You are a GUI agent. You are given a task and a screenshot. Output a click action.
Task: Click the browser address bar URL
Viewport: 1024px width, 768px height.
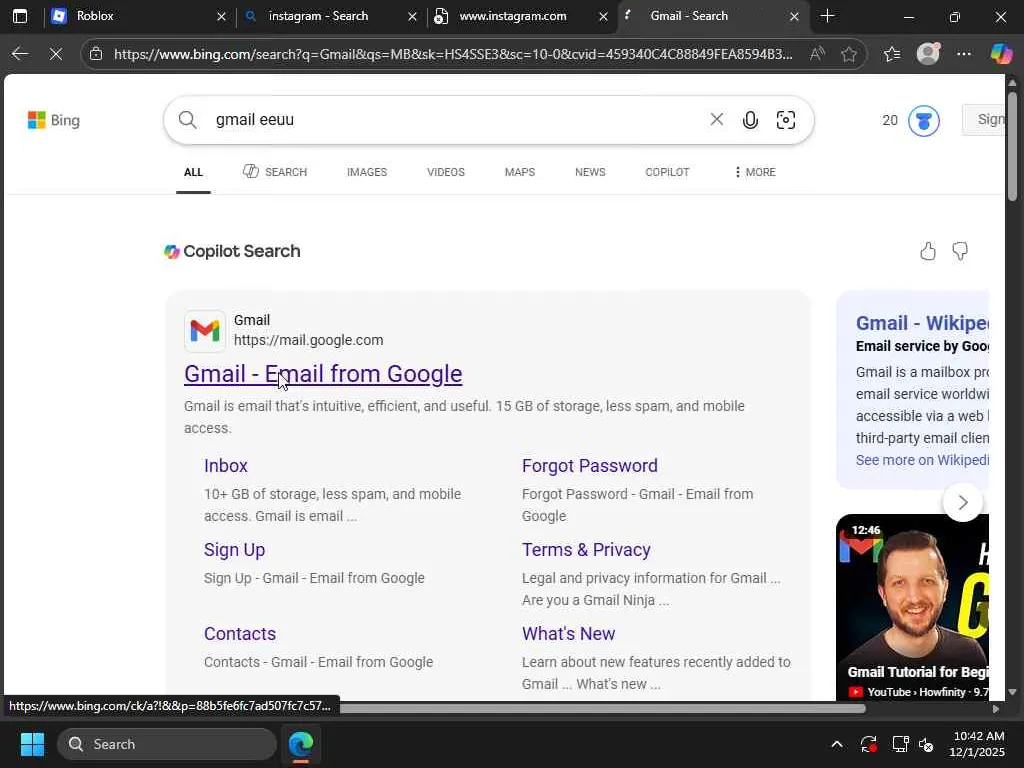453,54
